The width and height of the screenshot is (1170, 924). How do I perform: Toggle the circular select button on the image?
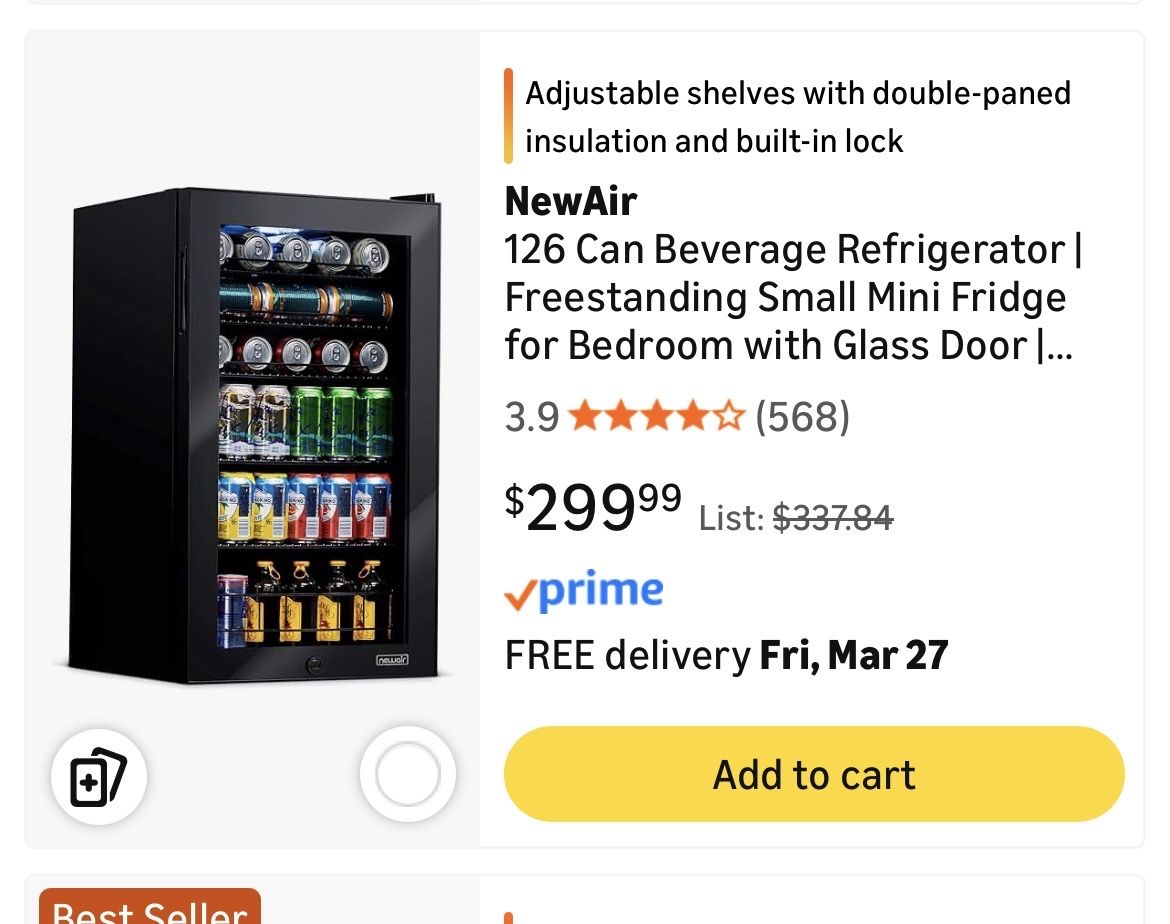(x=407, y=775)
